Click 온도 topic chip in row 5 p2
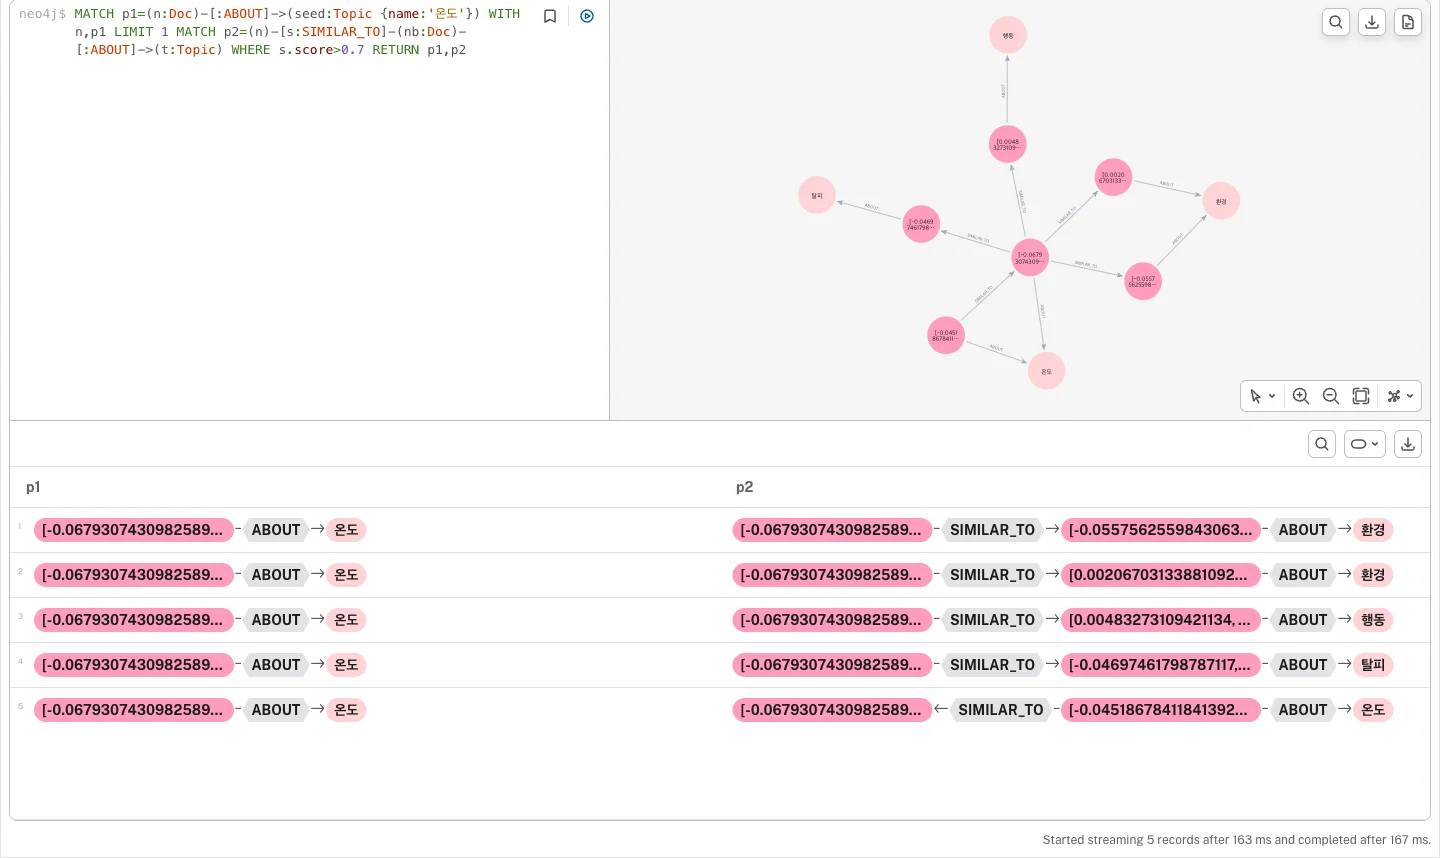Viewport: 1440px width, 858px height. coord(1373,710)
